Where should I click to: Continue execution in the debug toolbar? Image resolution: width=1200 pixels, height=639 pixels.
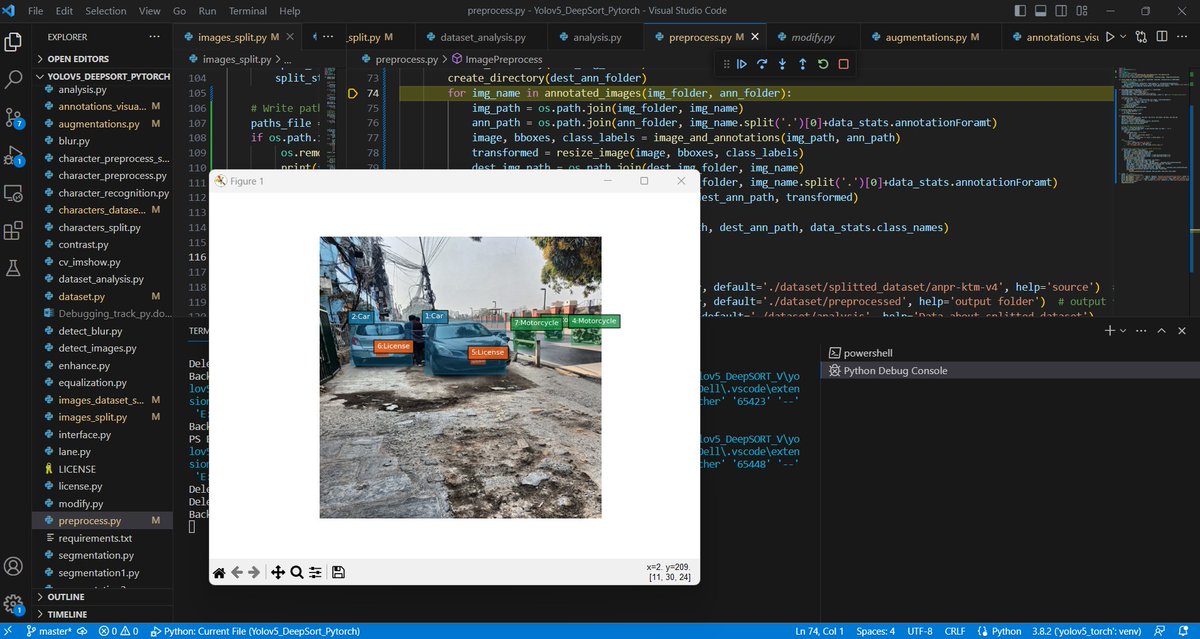coord(741,63)
